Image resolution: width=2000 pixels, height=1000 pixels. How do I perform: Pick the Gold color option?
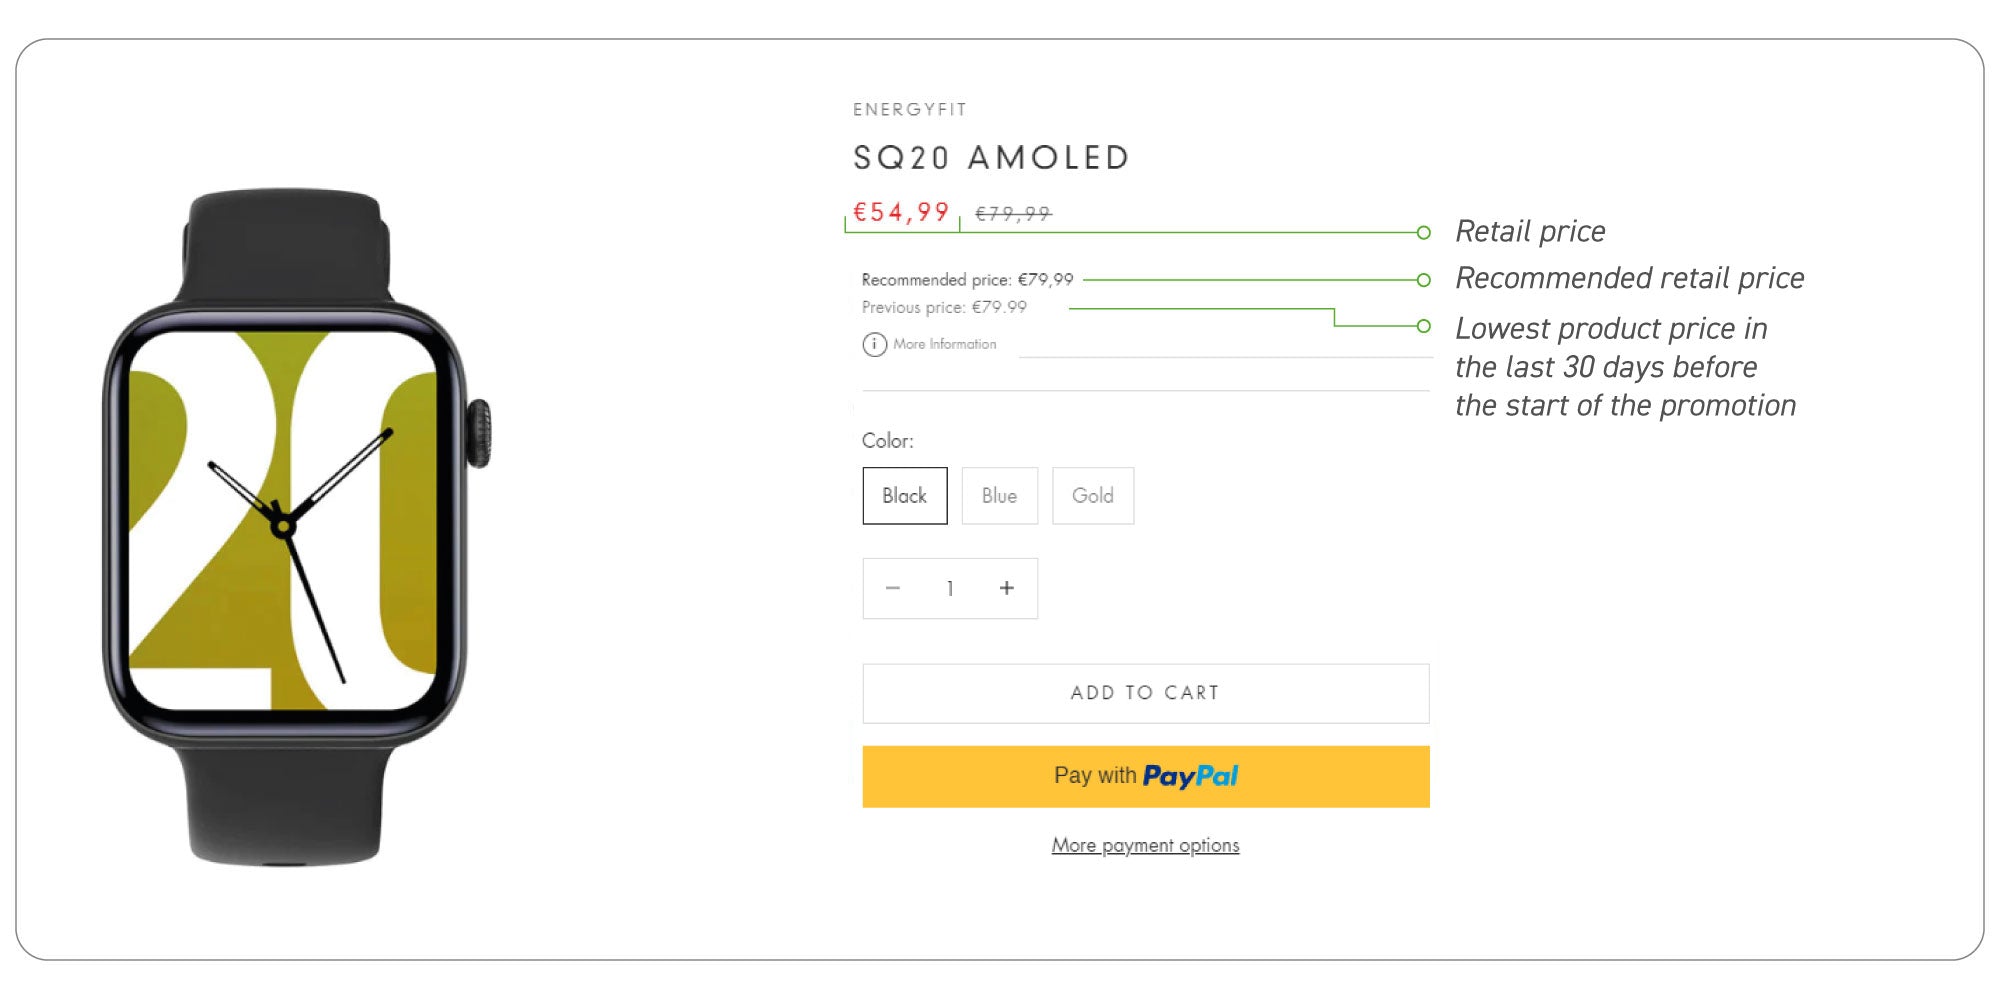1092,496
